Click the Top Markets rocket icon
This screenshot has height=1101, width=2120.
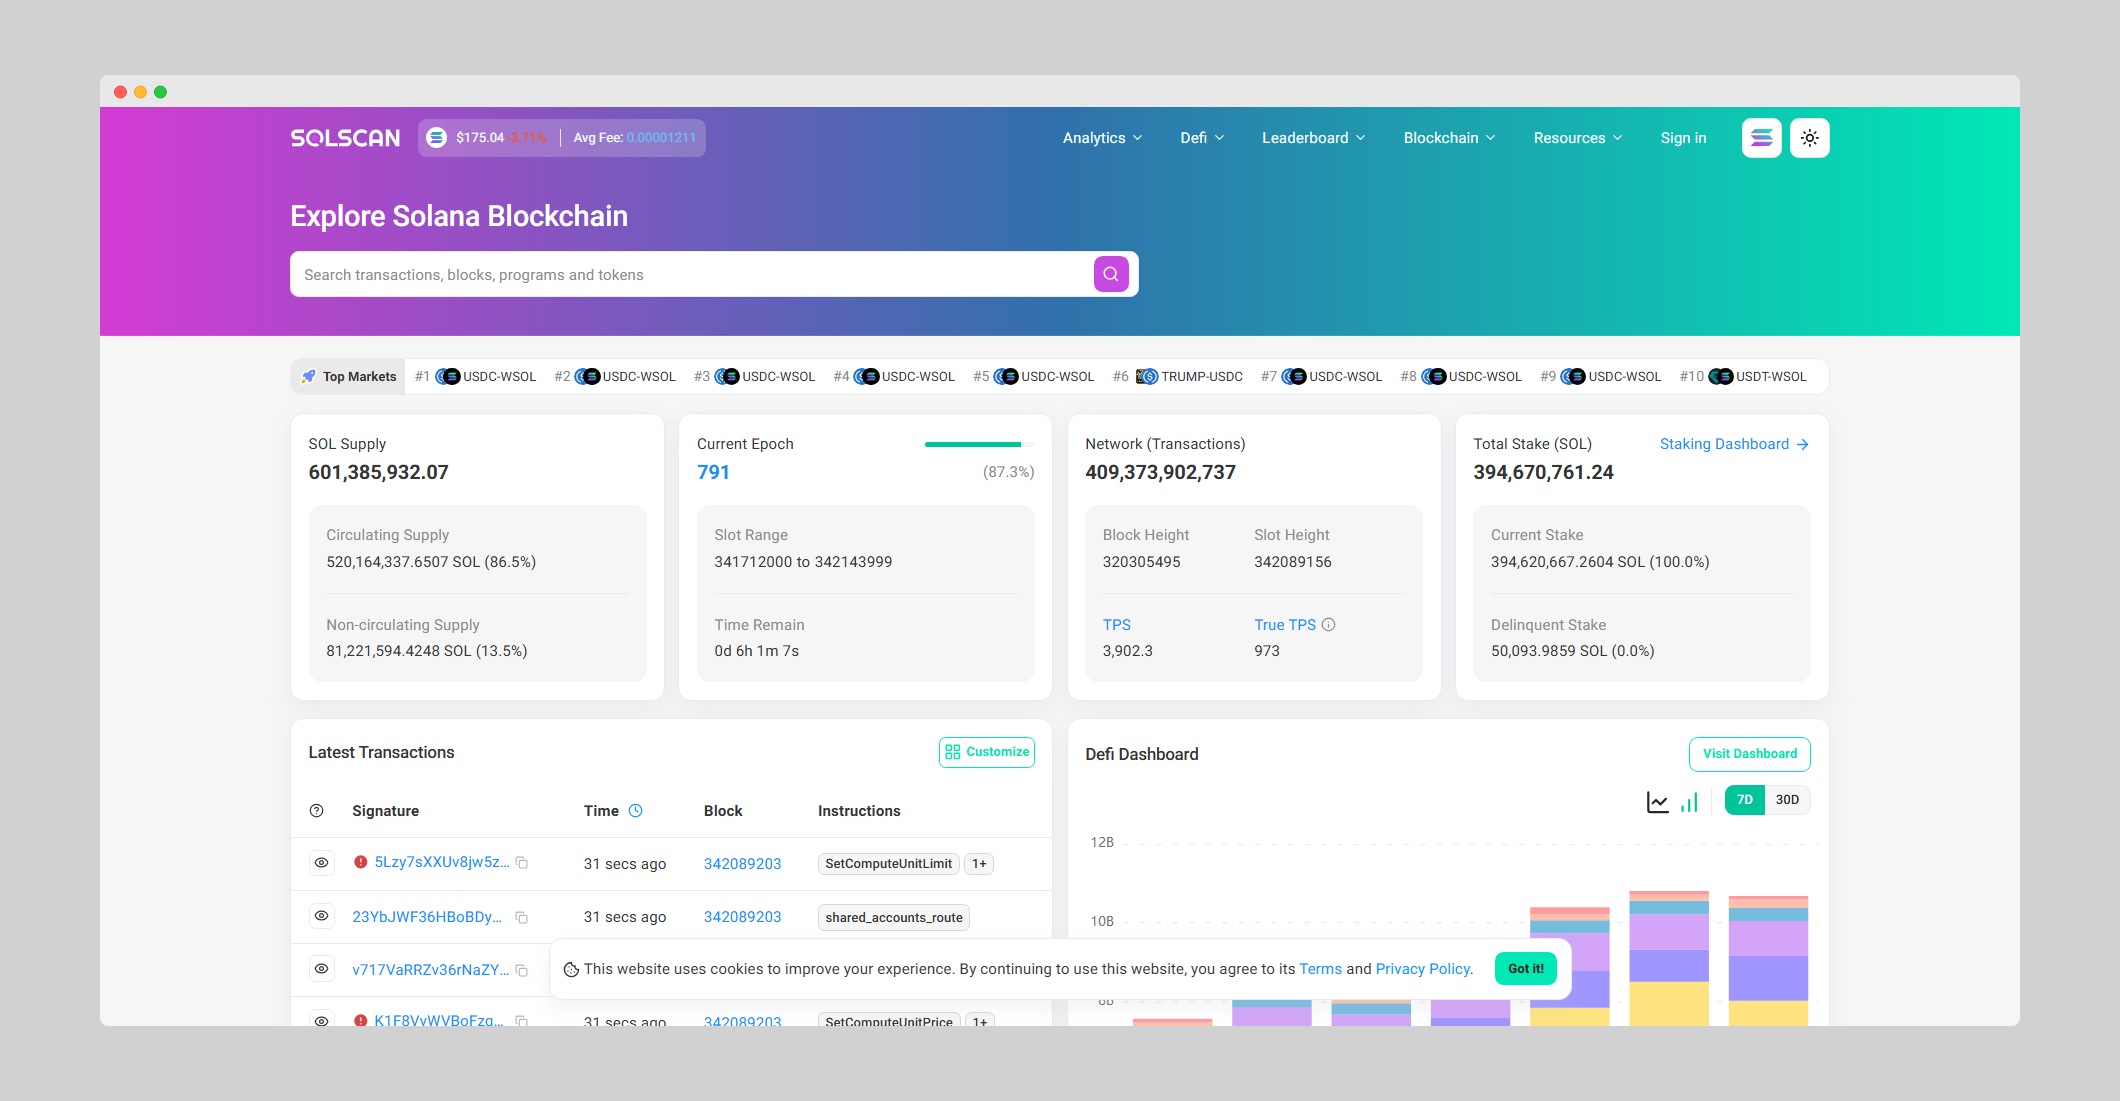click(309, 377)
